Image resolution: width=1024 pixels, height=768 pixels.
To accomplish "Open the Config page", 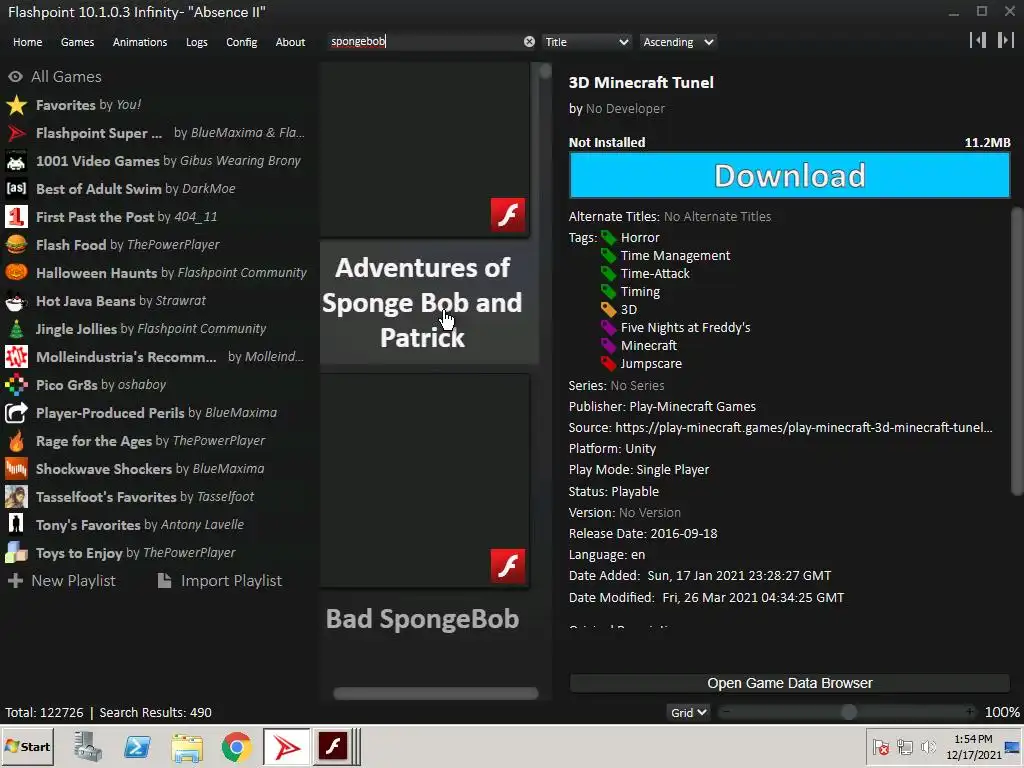I will tap(242, 42).
